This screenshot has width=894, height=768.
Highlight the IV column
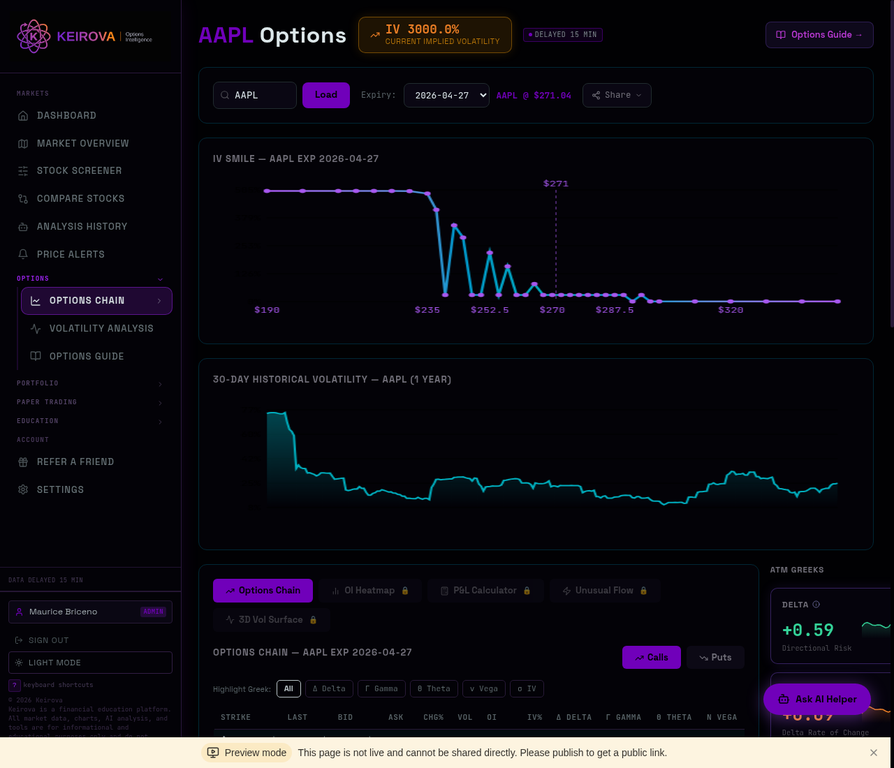(x=527, y=689)
